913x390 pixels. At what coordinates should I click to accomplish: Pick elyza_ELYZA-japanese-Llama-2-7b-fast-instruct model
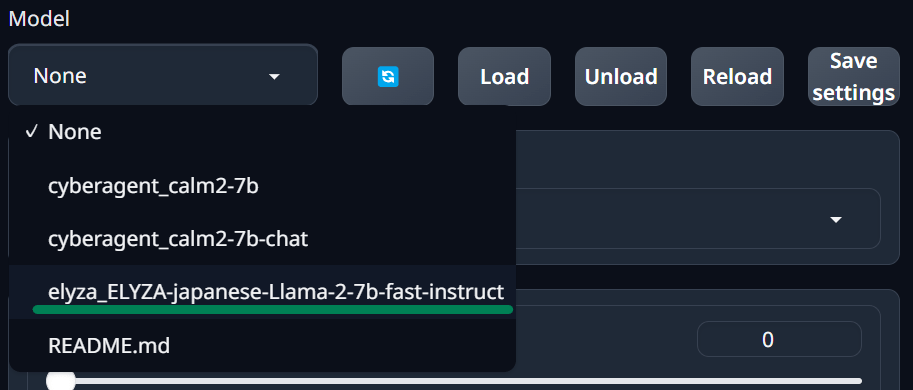pyautogui.click(x=262, y=292)
